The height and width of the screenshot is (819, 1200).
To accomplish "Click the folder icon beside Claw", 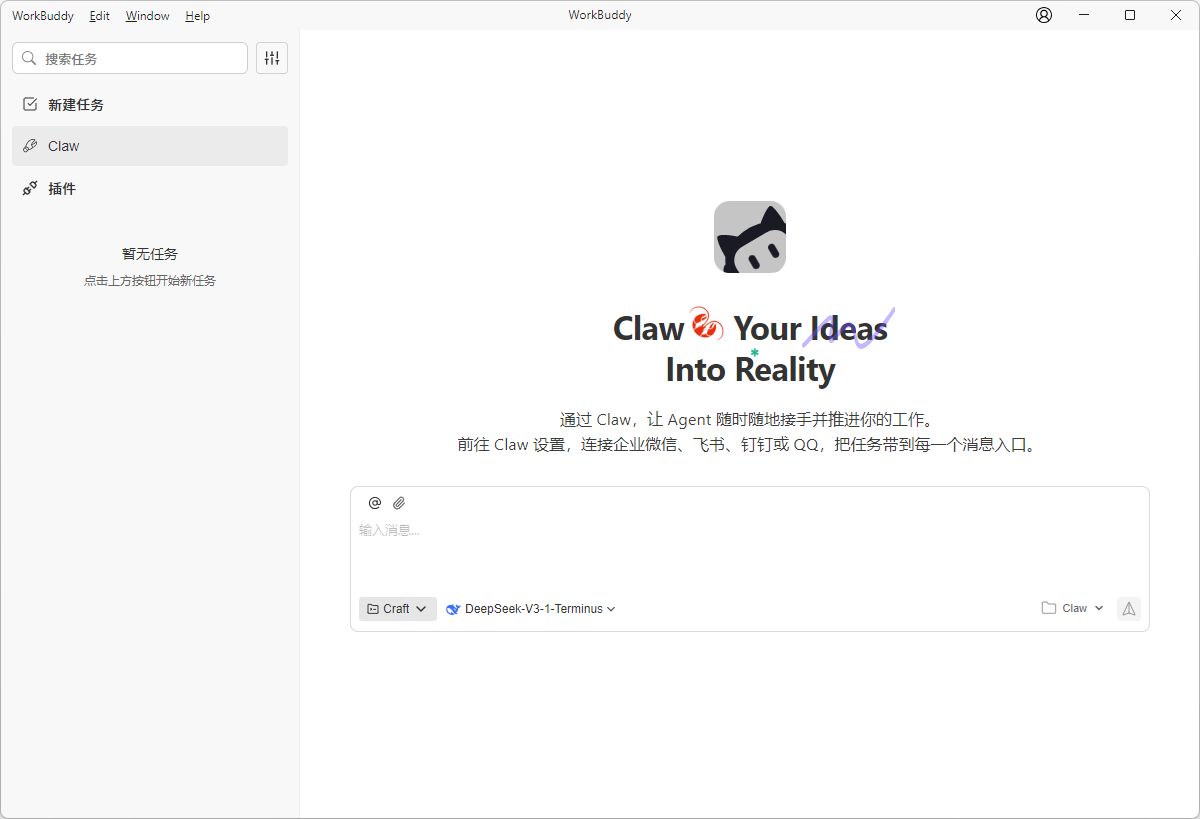I will [1049, 608].
